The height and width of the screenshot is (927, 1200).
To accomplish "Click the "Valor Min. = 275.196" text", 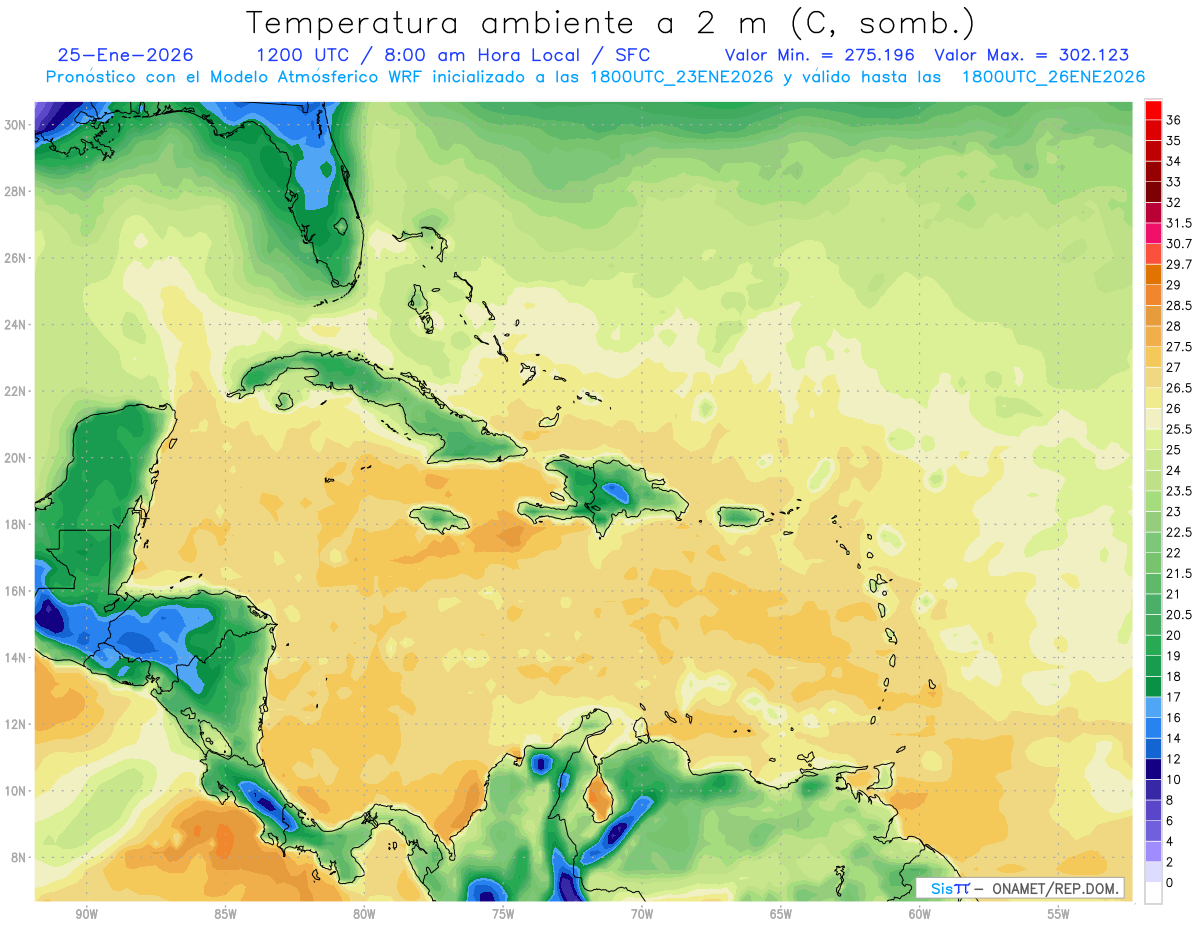I will pyautogui.click(x=822, y=55).
